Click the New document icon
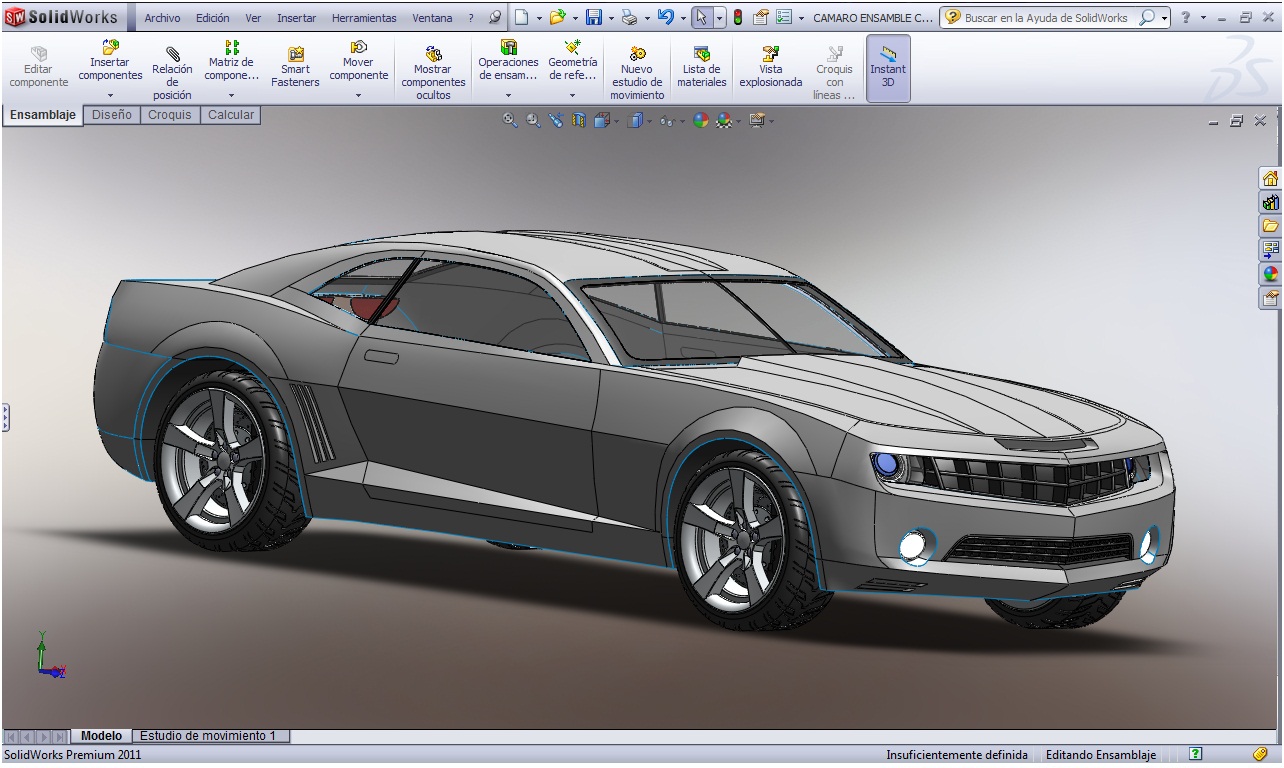This screenshot has height=768, width=1284. [x=522, y=17]
